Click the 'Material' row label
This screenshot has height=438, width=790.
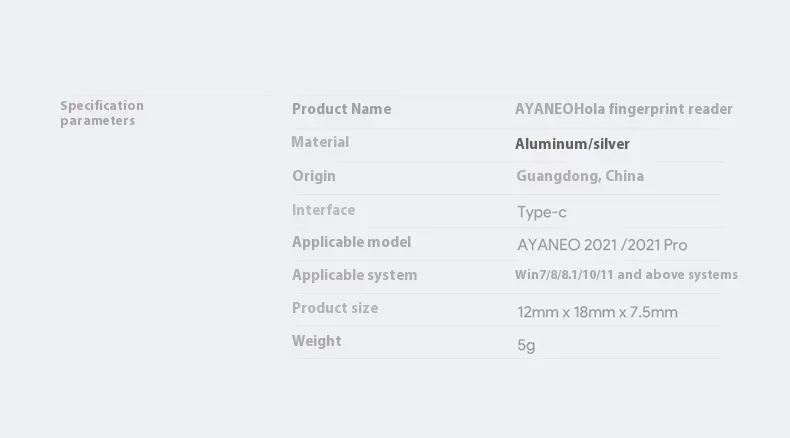(320, 142)
